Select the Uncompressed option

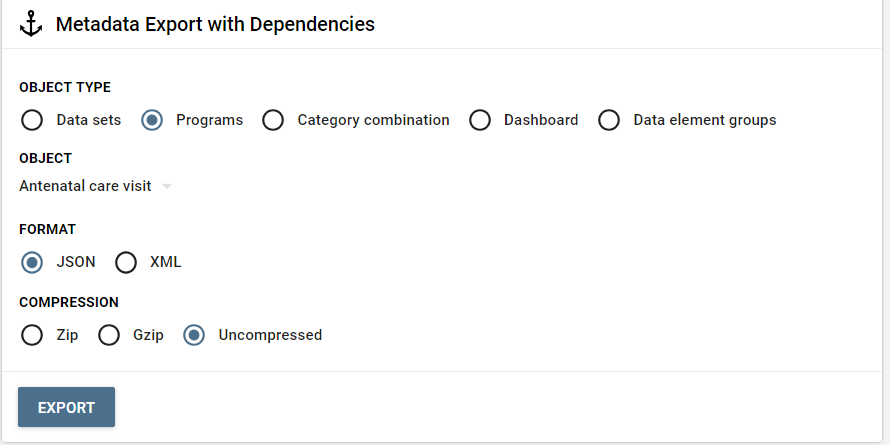194,335
